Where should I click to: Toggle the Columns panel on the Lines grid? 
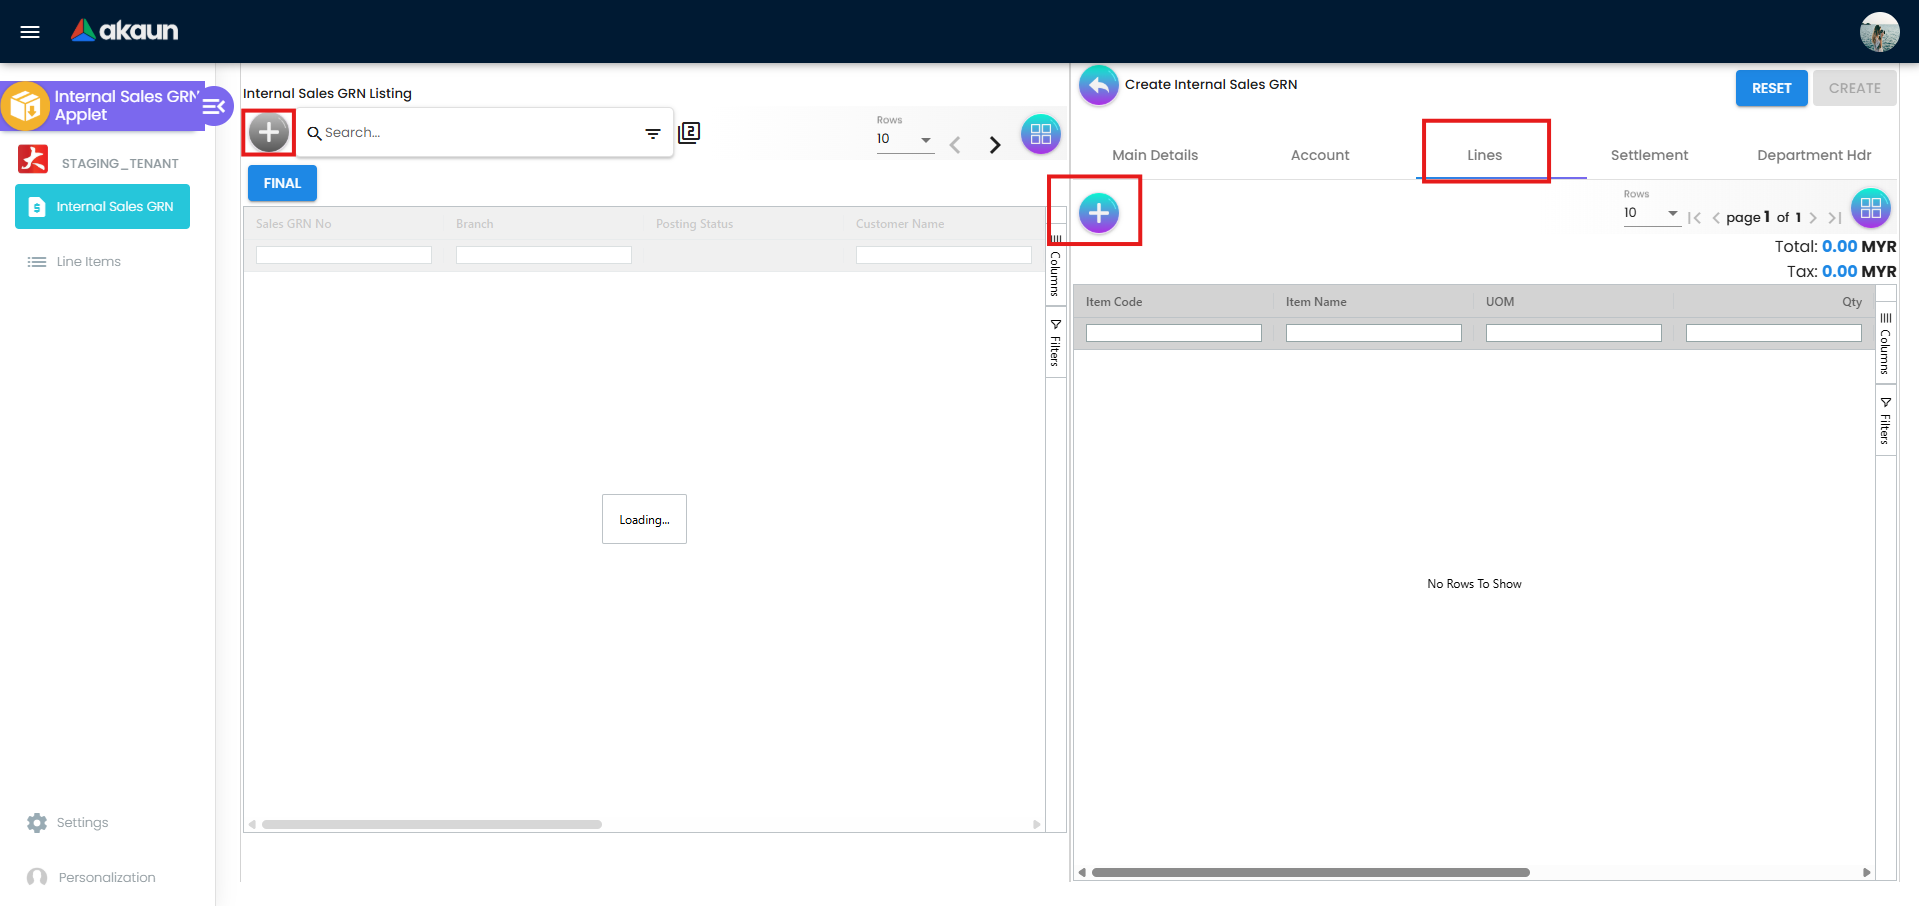[x=1886, y=345]
